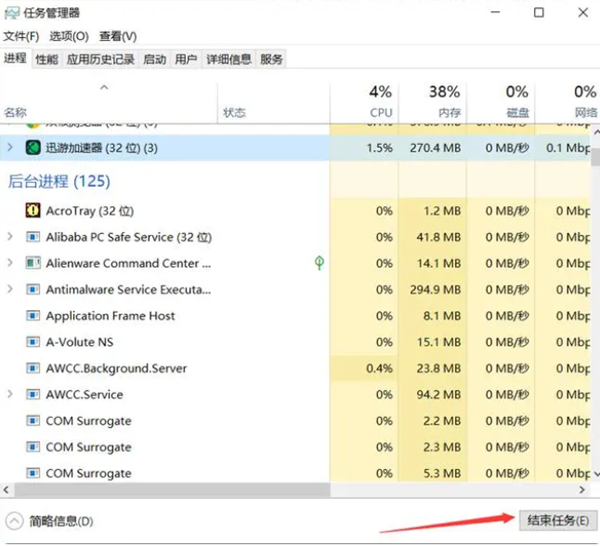
Task: Expand the AWCC.Service process group
Action: click(10, 394)
